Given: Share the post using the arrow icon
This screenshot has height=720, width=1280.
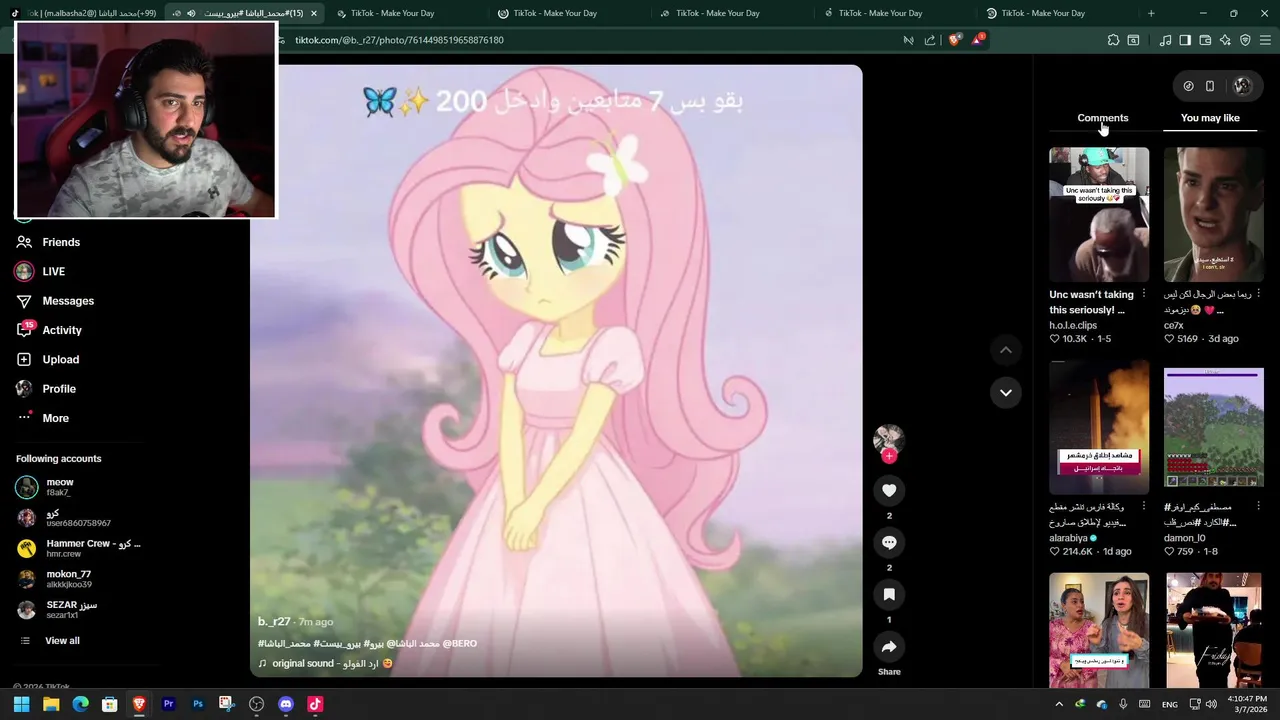Looking at the screenshot, I should [889, 646].
